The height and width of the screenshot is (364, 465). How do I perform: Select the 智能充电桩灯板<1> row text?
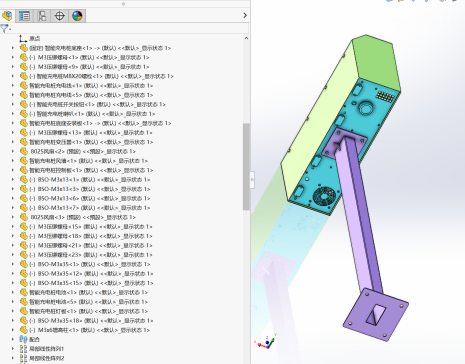(x=89, y=311)
